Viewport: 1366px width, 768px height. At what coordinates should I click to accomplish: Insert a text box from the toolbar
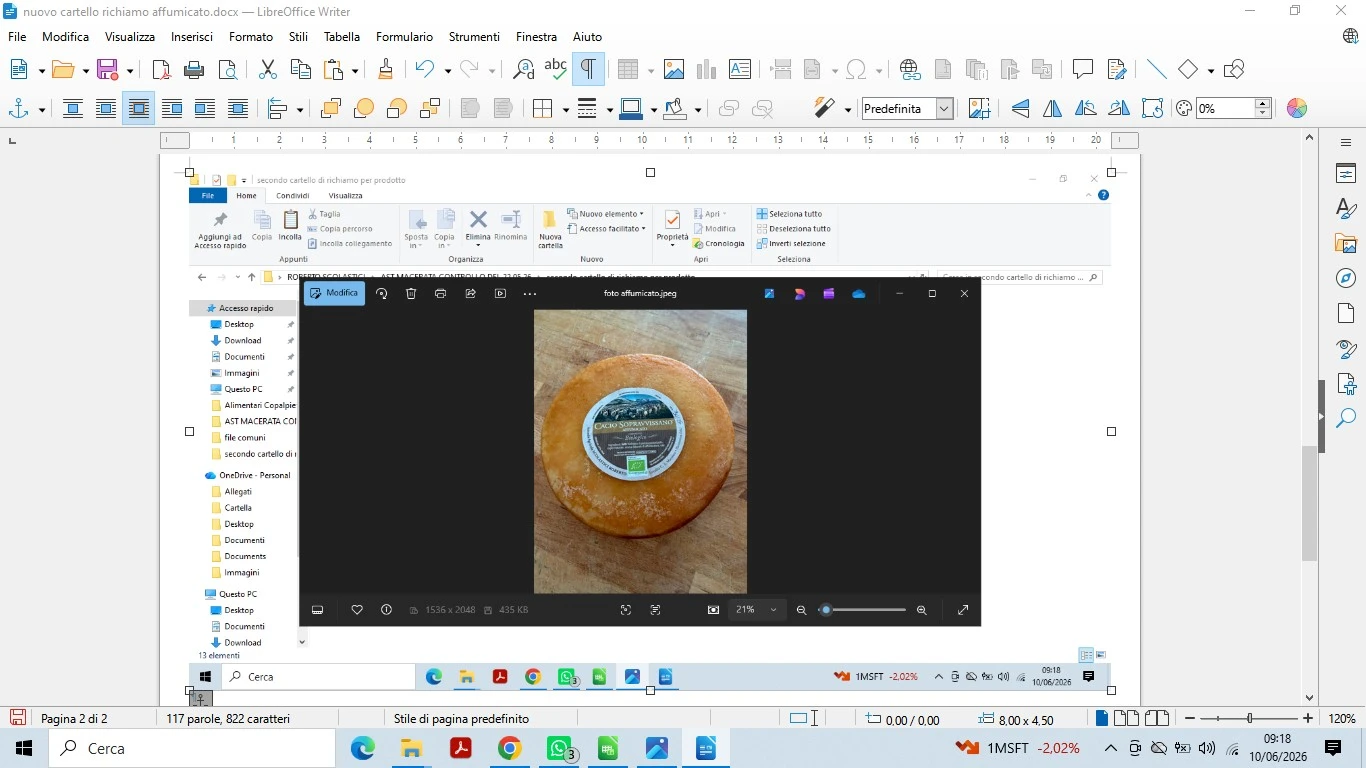point(740,69)
